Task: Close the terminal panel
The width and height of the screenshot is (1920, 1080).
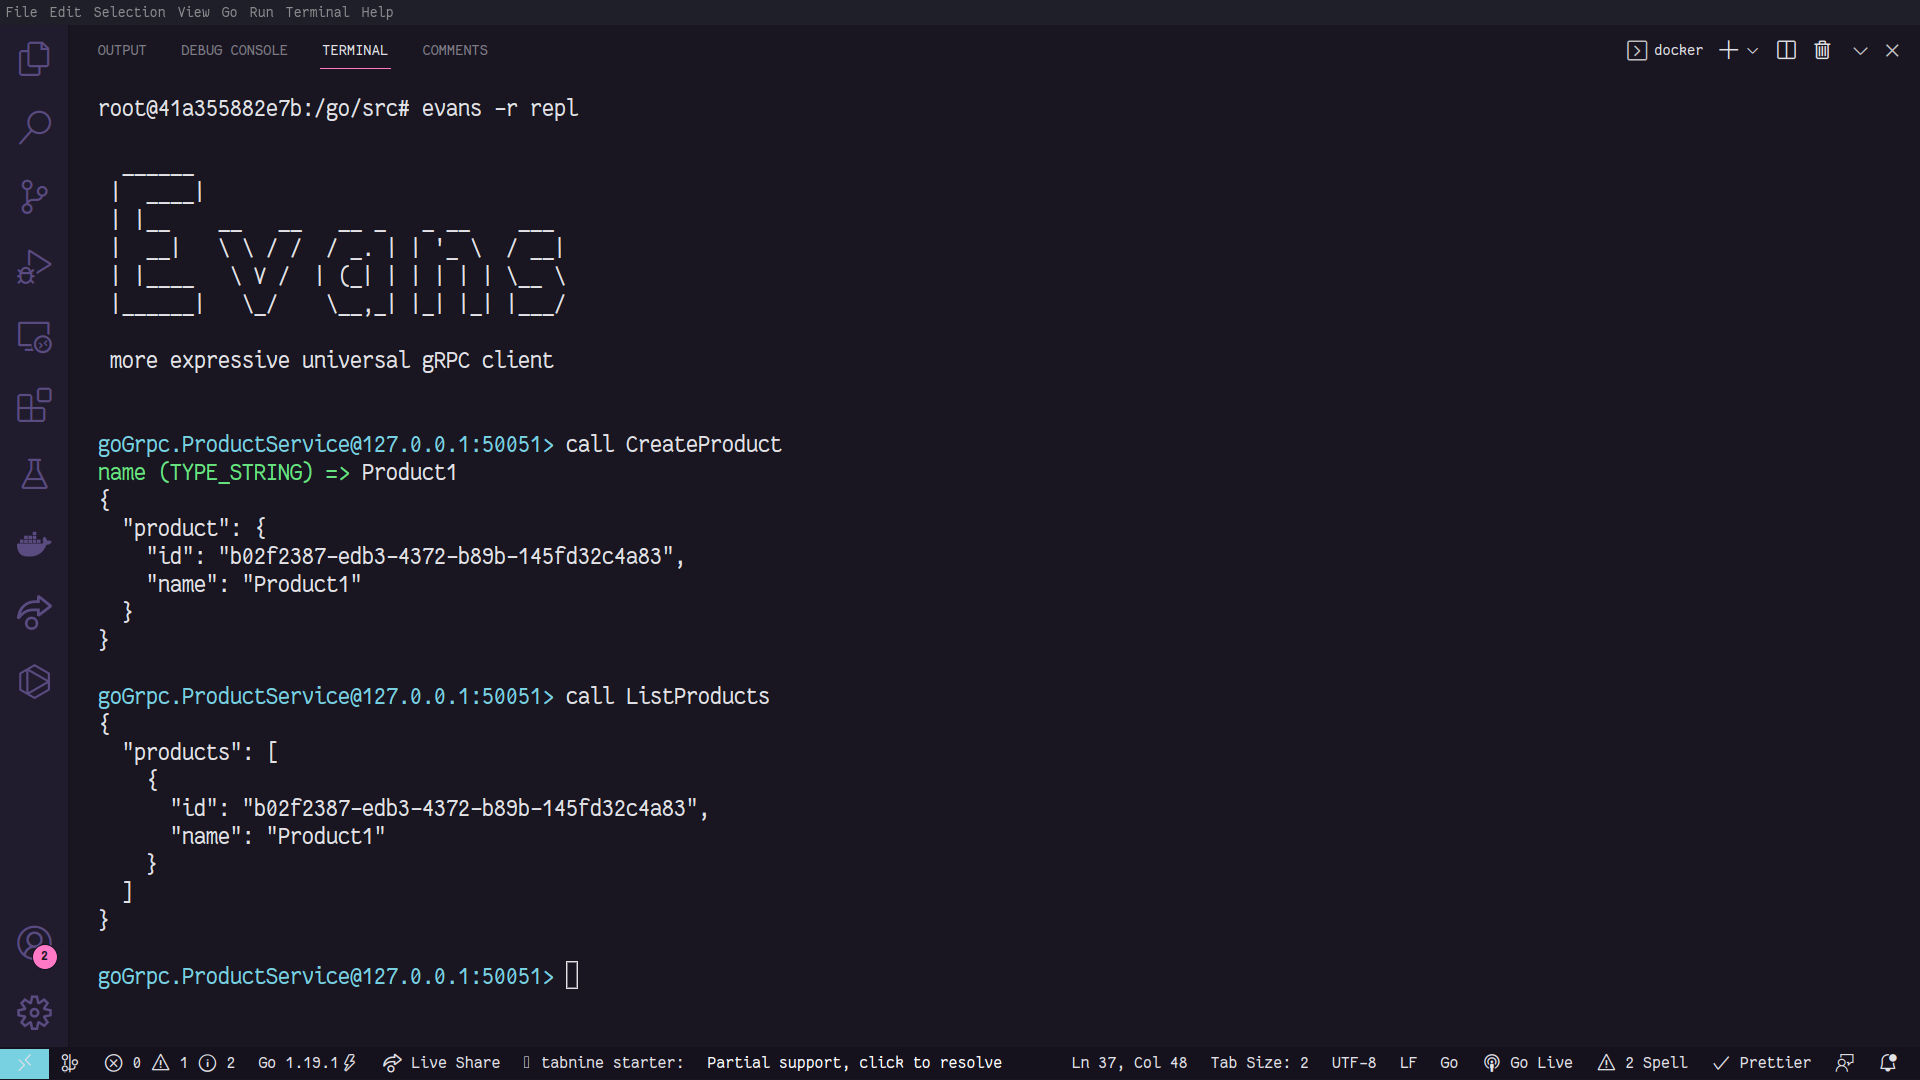Action: pos(1892,50)
